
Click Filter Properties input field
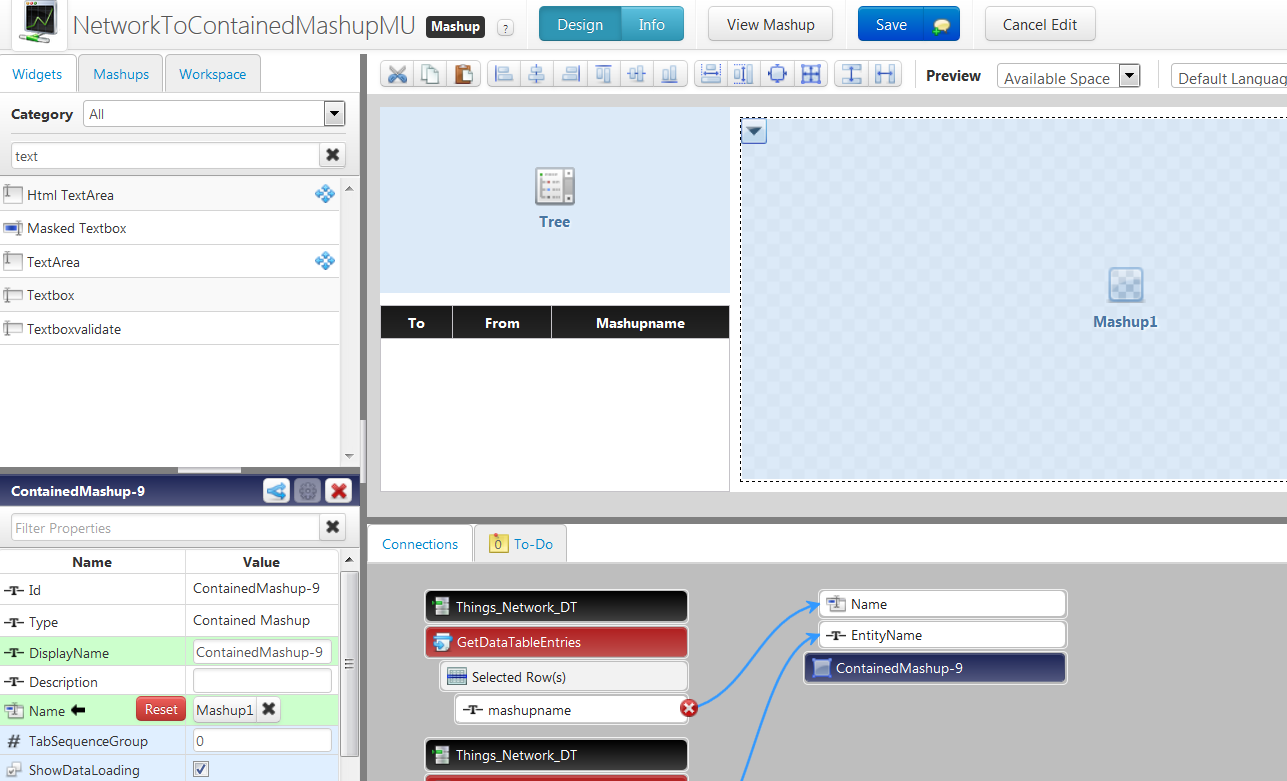[165, 527]
